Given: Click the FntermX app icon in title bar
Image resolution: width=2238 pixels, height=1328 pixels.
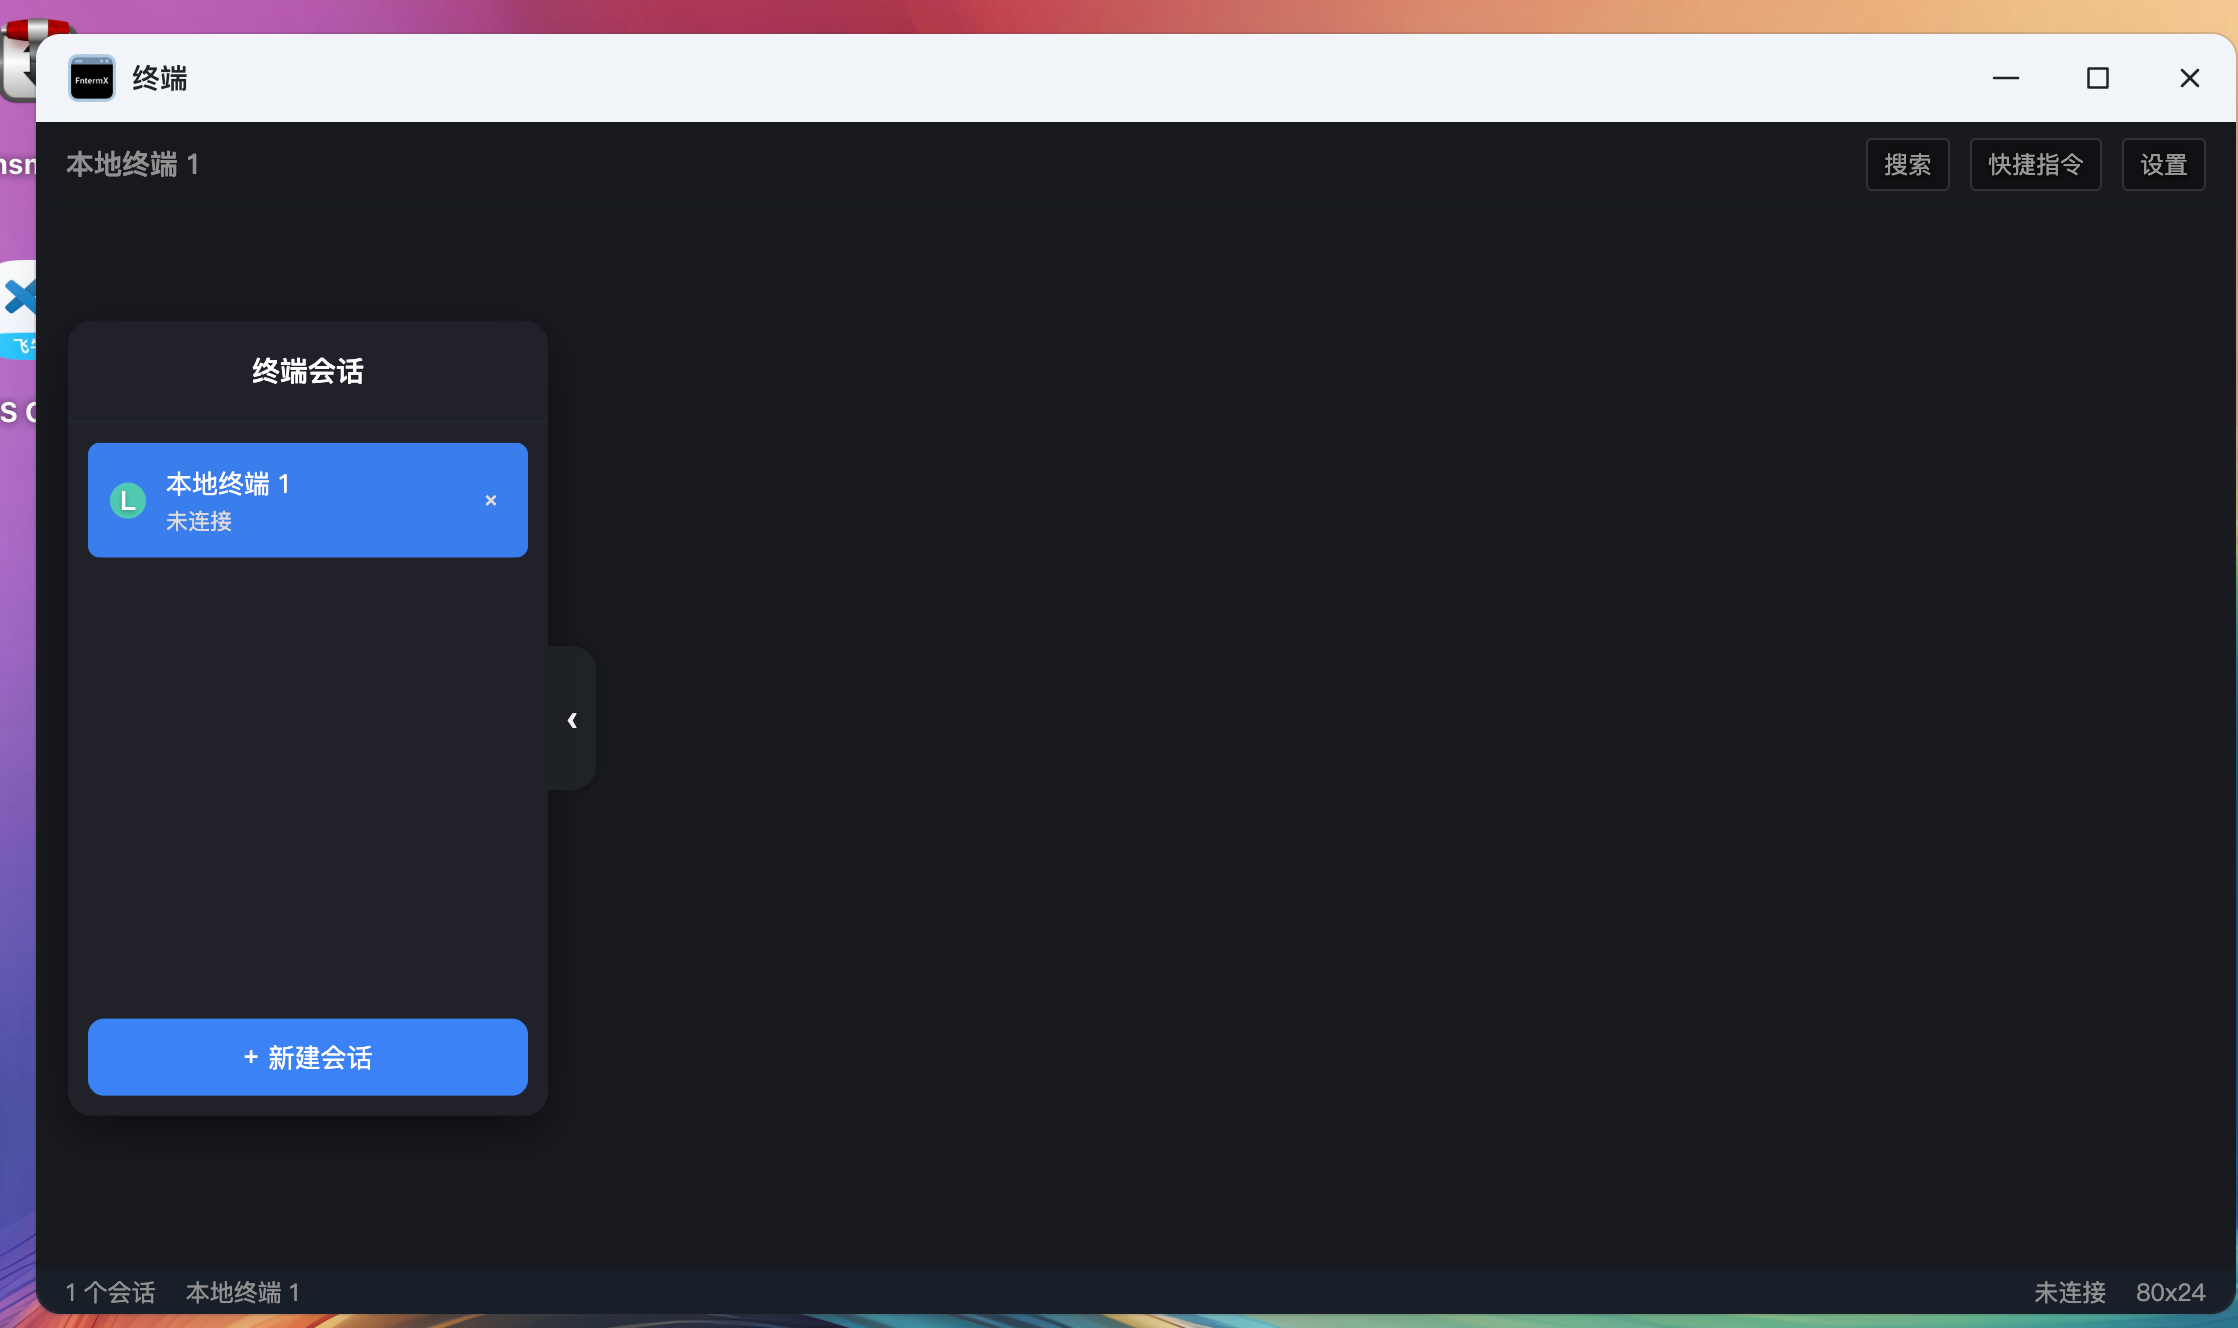Looking at the screenshot, I should point(92,78).
